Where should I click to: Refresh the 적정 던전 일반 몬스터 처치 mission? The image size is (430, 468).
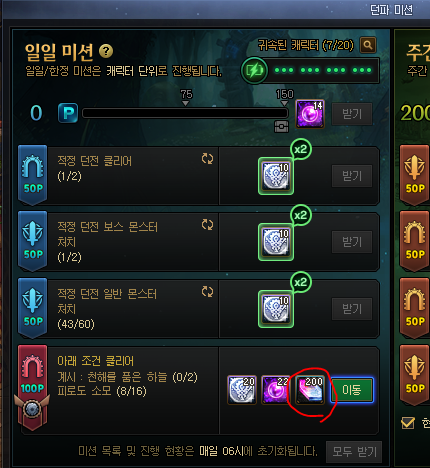[x=207, y=292]
